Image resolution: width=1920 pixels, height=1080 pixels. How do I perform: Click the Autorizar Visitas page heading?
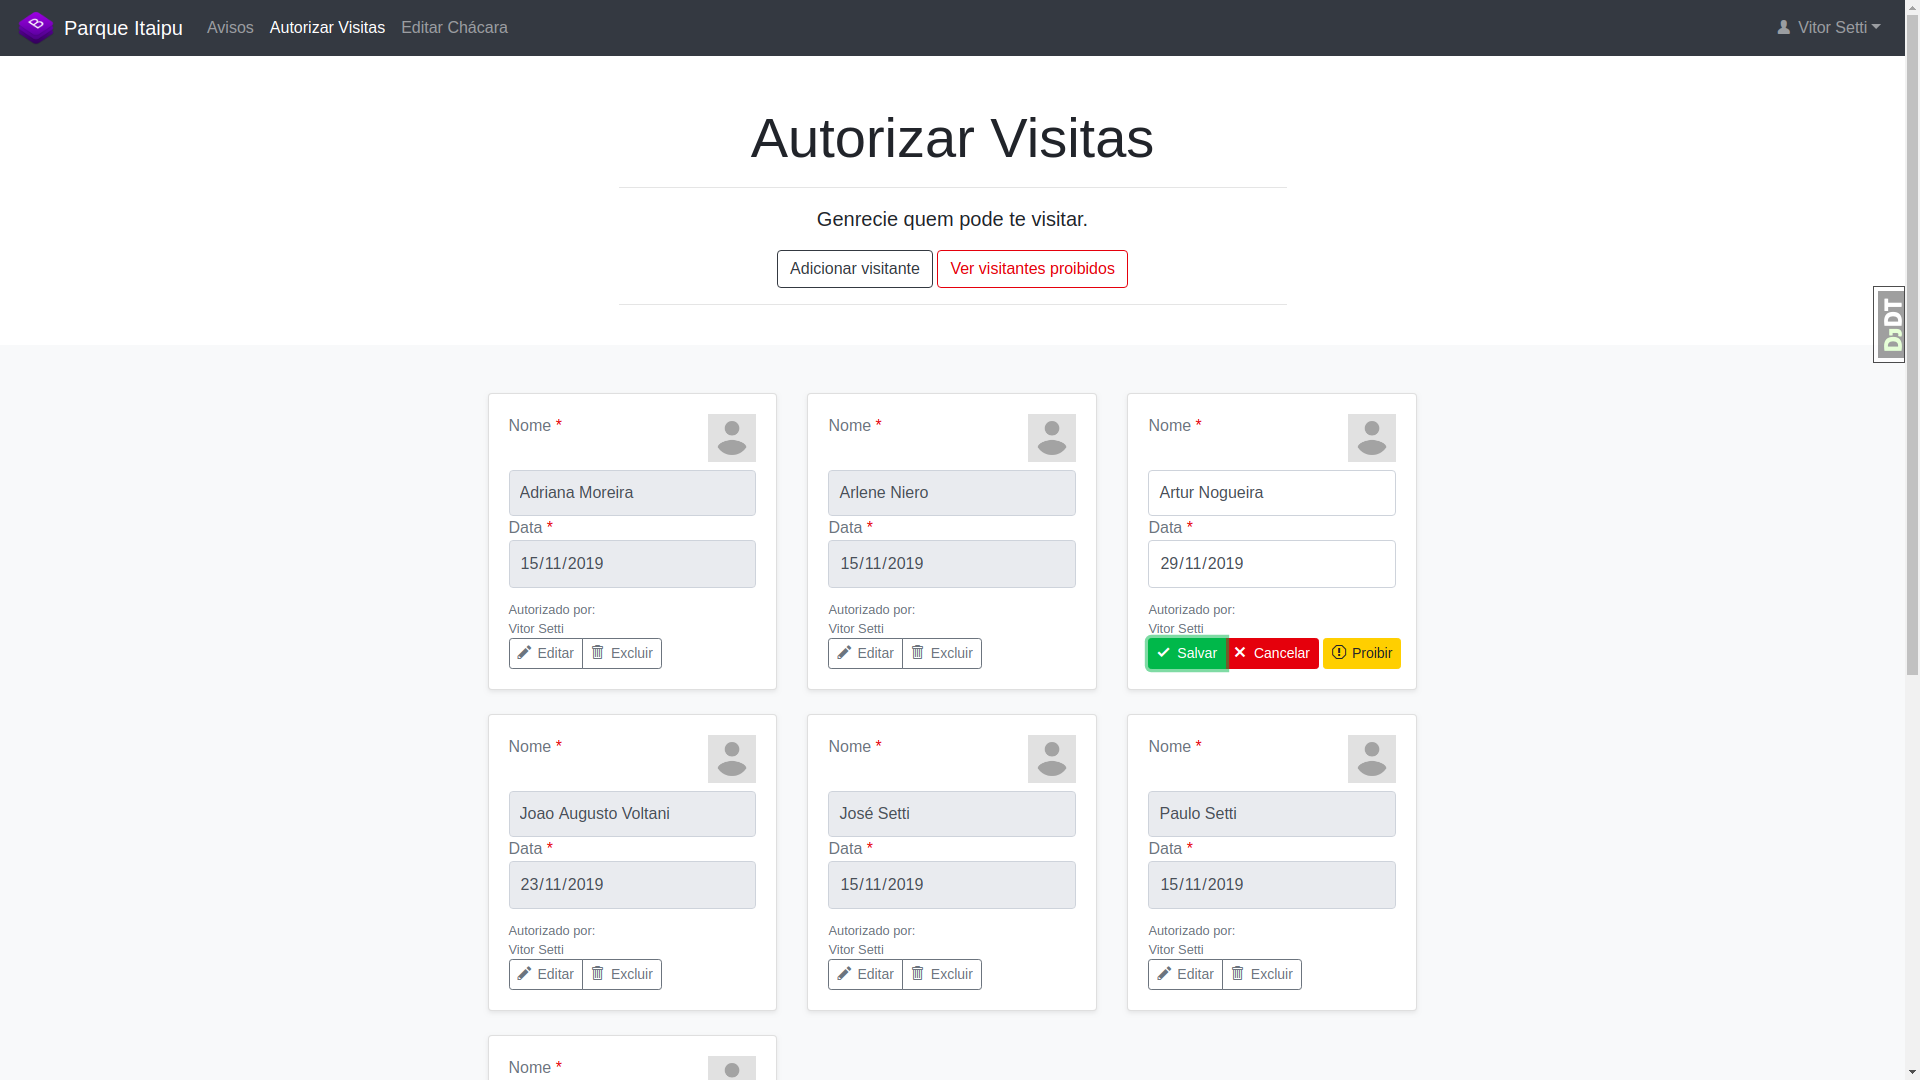click(952, 138)
